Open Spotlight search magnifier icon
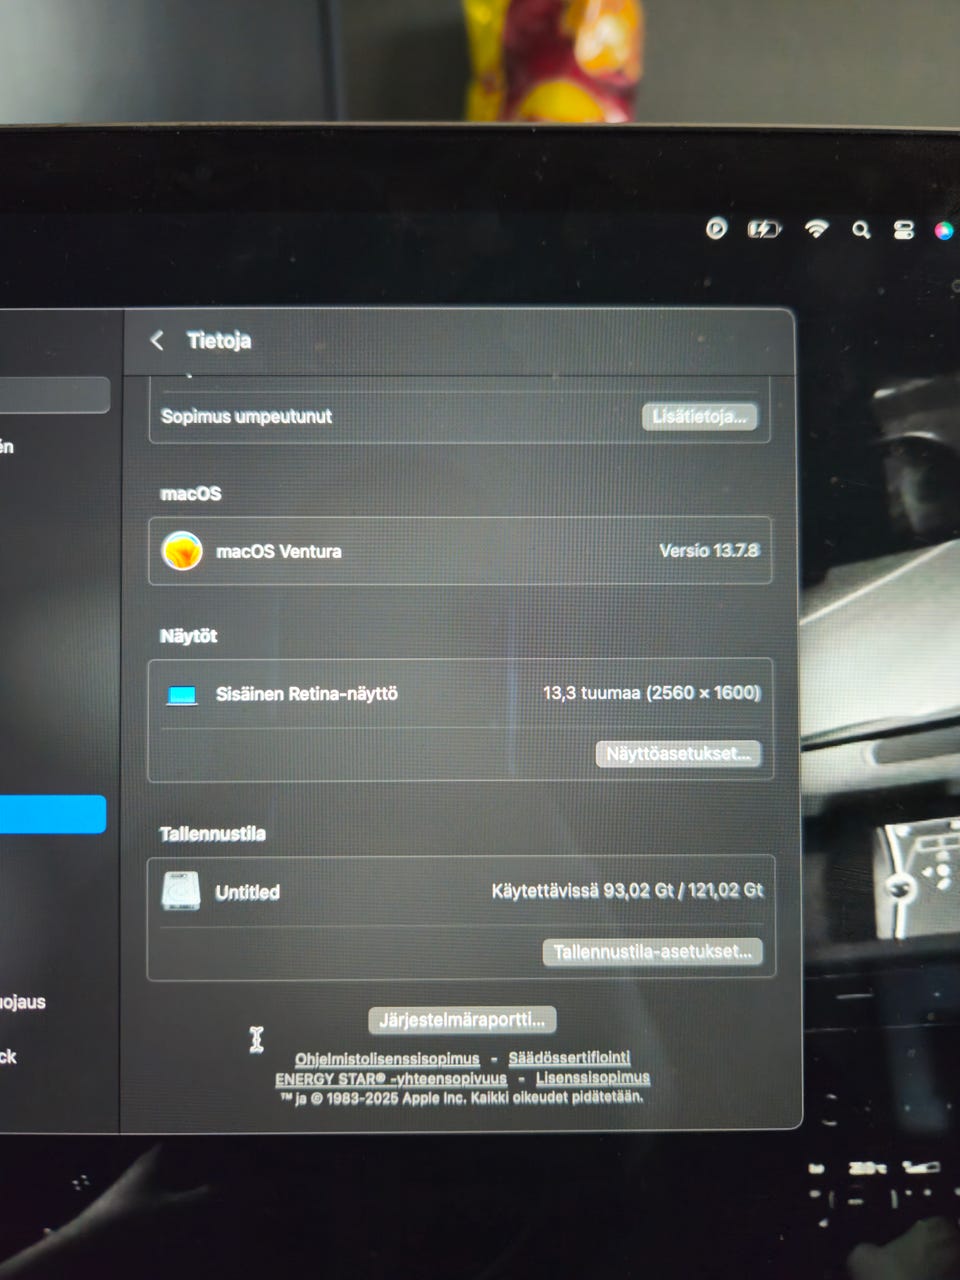This screenshot has width=960, height=1280. pos(861,231)
